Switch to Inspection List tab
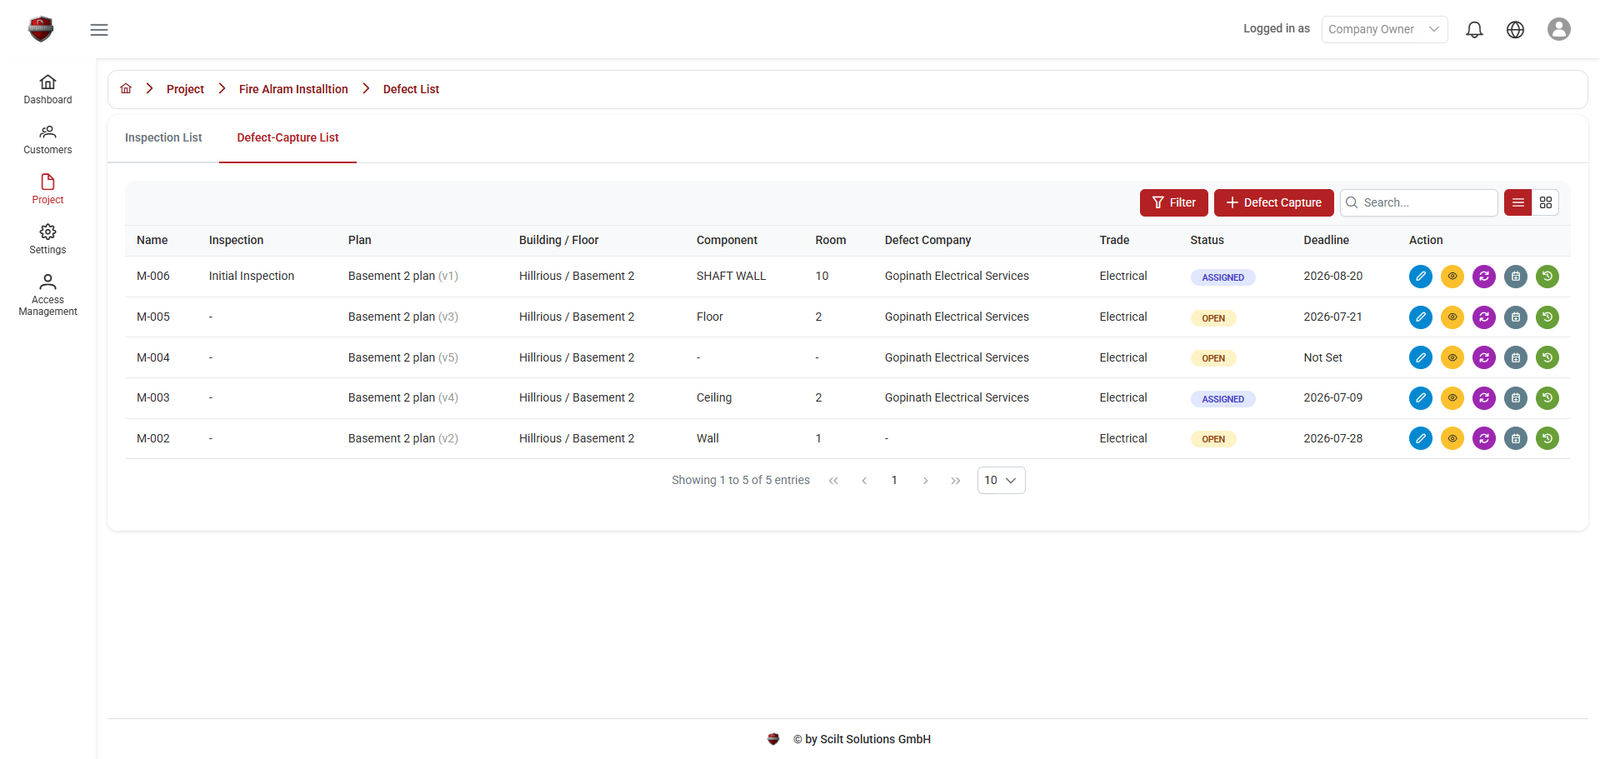1600x759 pixels. point(163,138)
